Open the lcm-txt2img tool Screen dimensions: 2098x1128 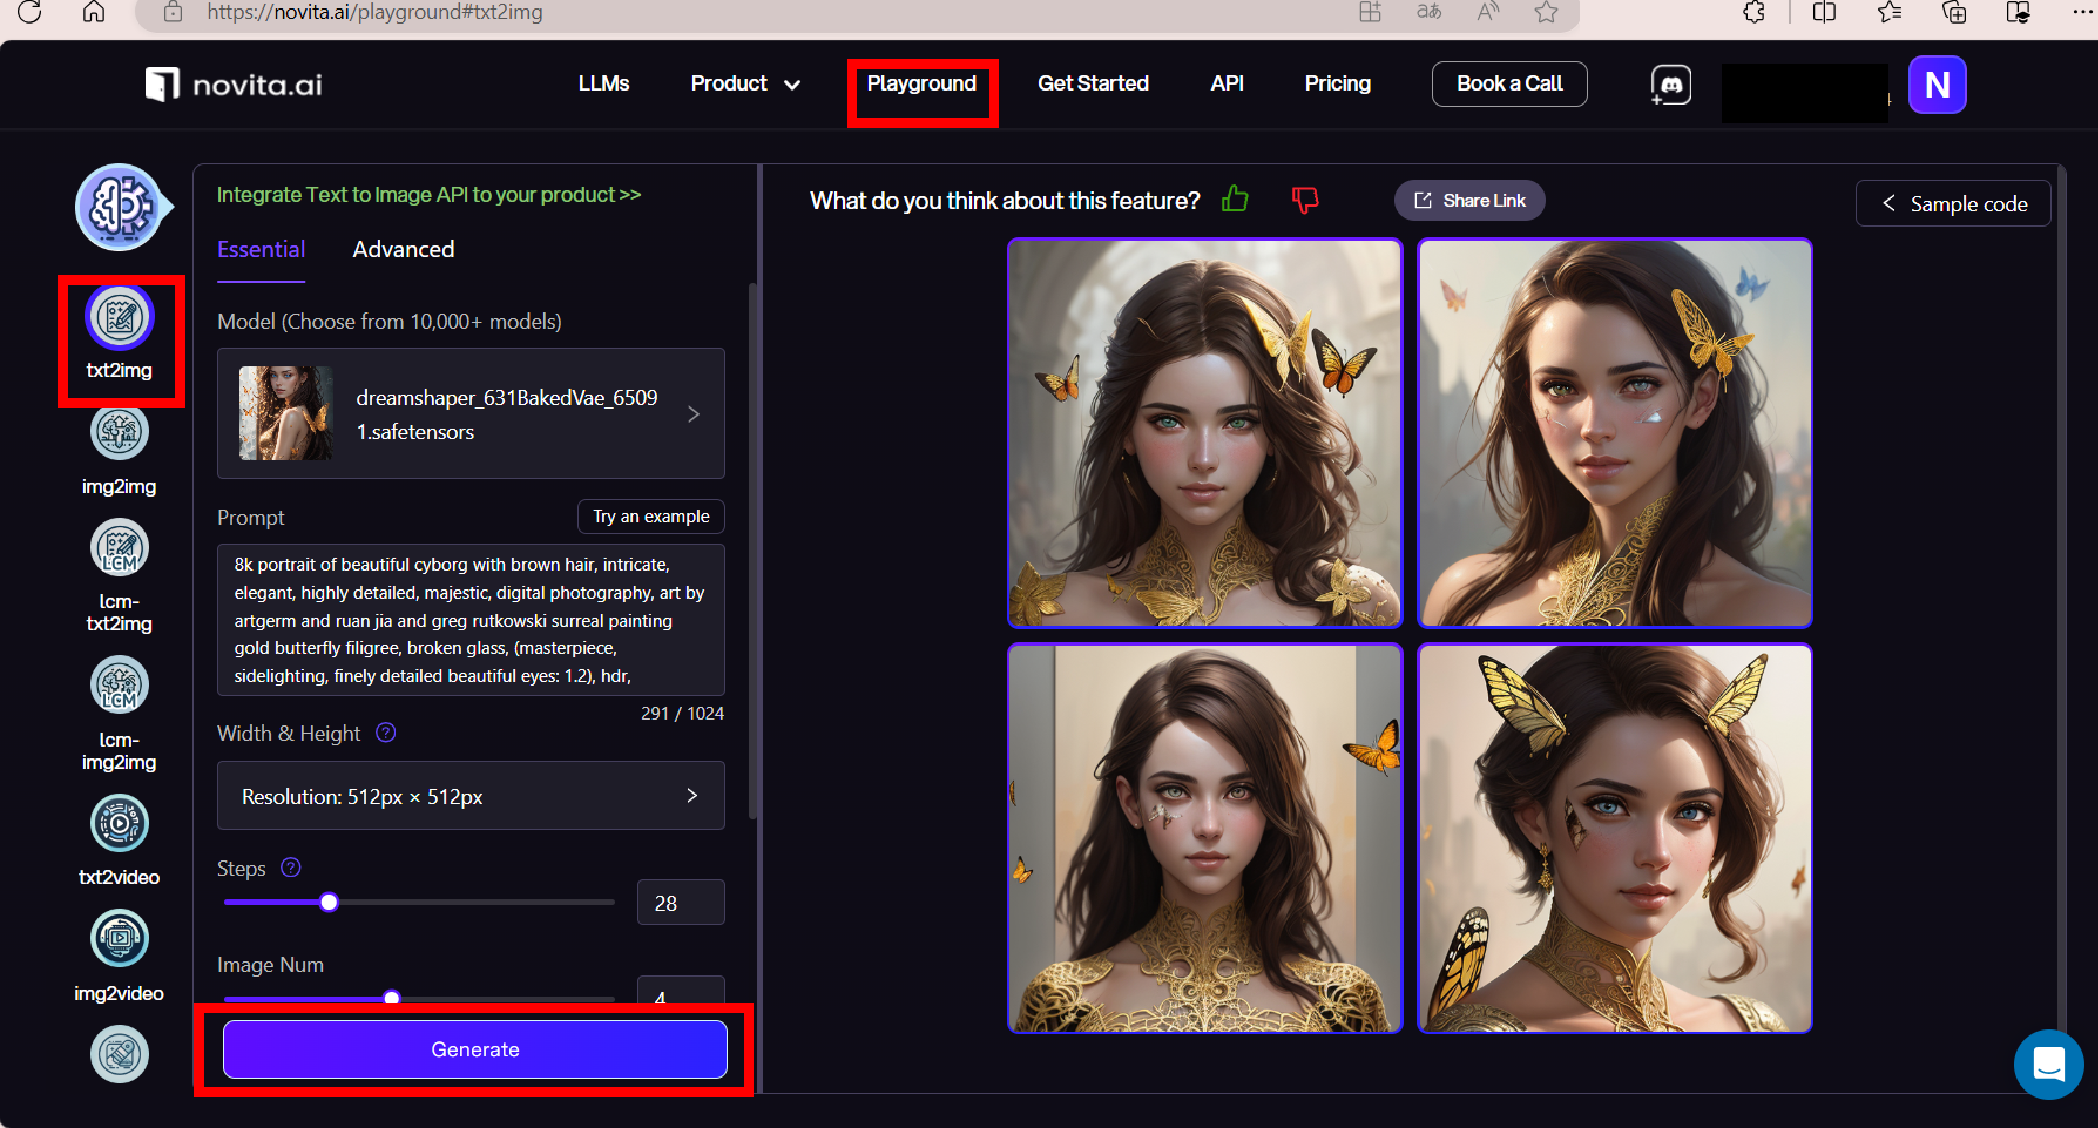(x=119, y=548)
